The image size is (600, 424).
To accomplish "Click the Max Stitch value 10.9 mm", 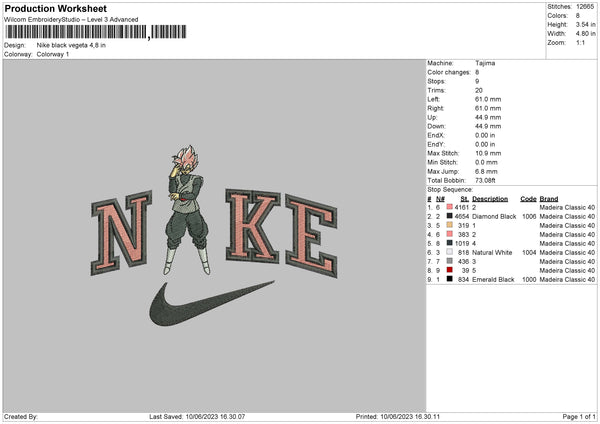I will pyautogui.click(x=488, y=153).
